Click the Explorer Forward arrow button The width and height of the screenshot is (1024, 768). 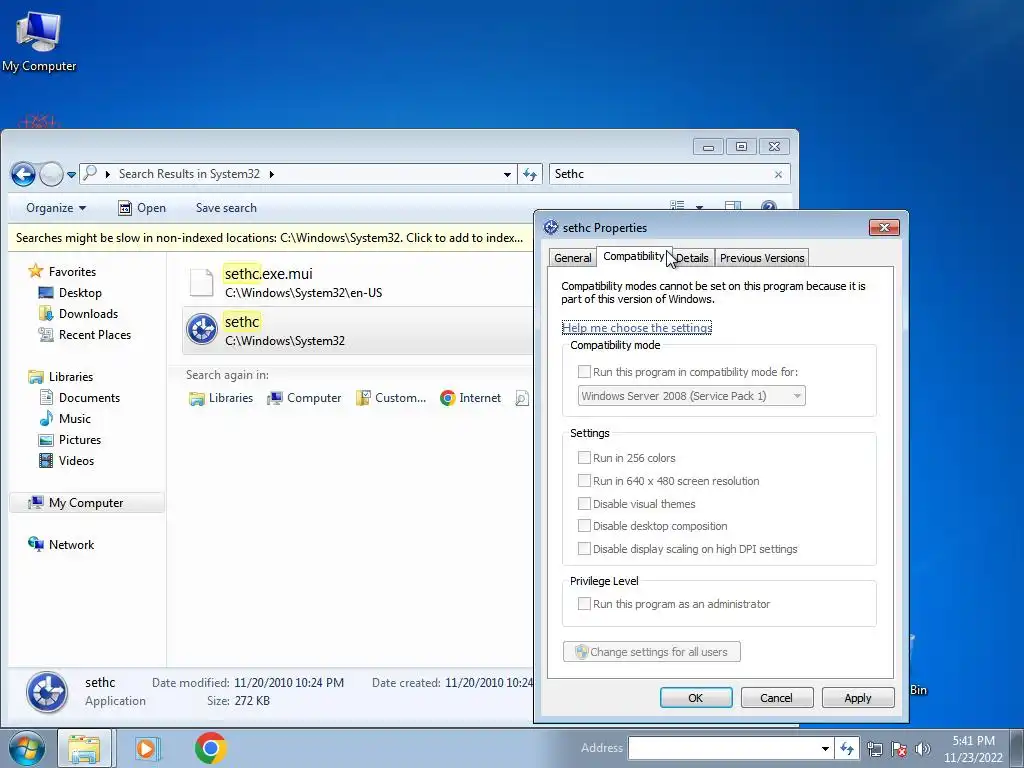[x=51, y=174]
